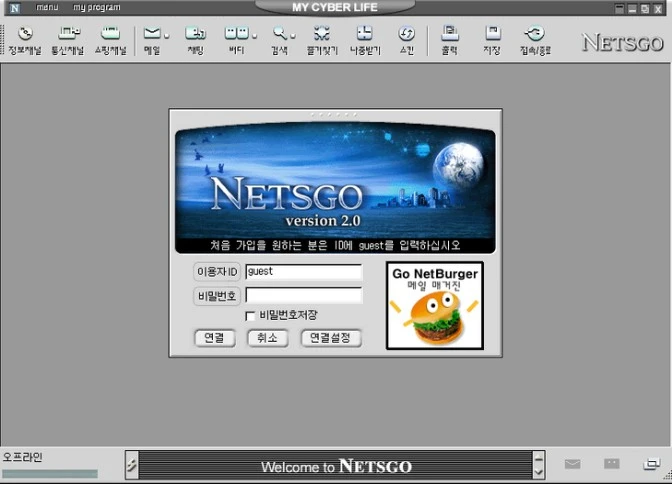
Task: Click the banner scroll up arrow
Action: (x=539, y=458)
